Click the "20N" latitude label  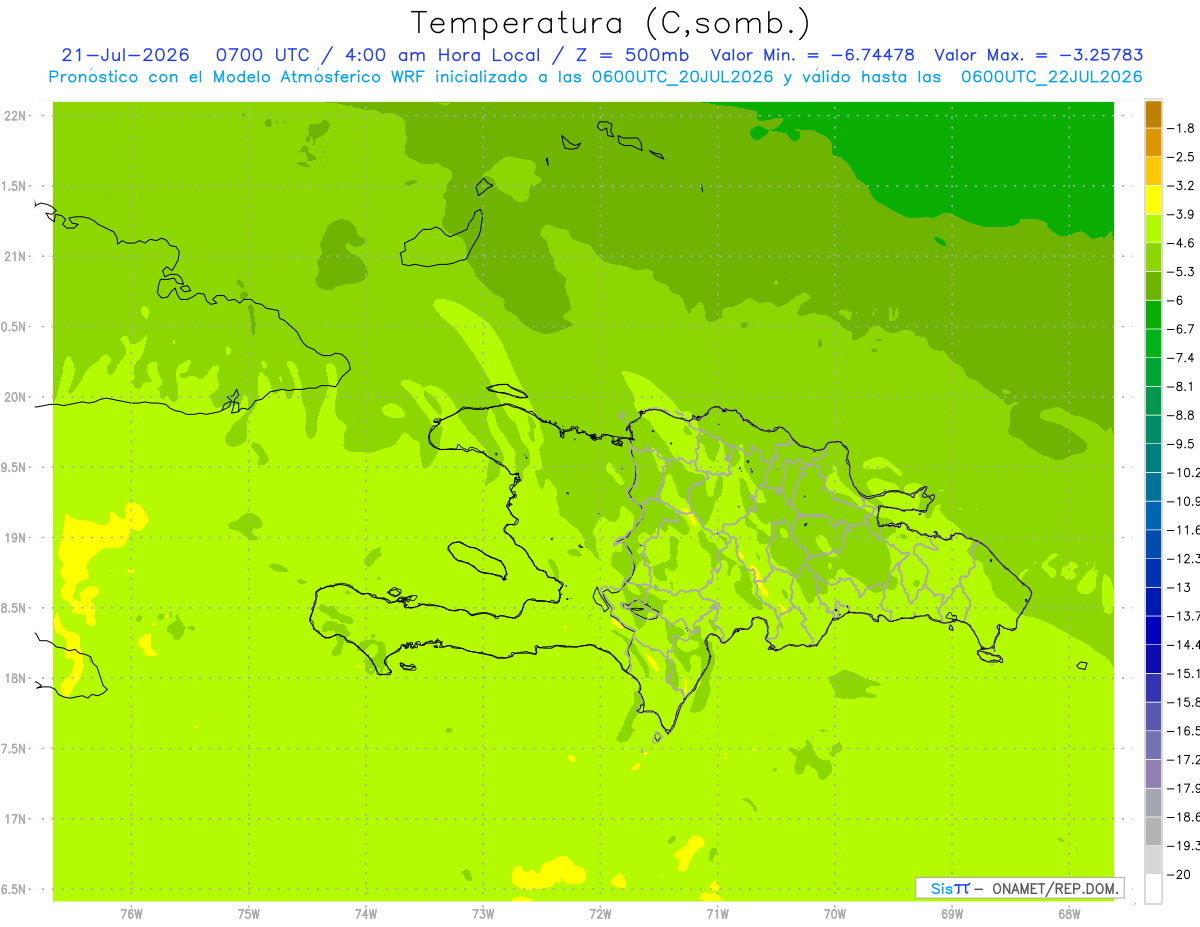[x=15, y=397]
